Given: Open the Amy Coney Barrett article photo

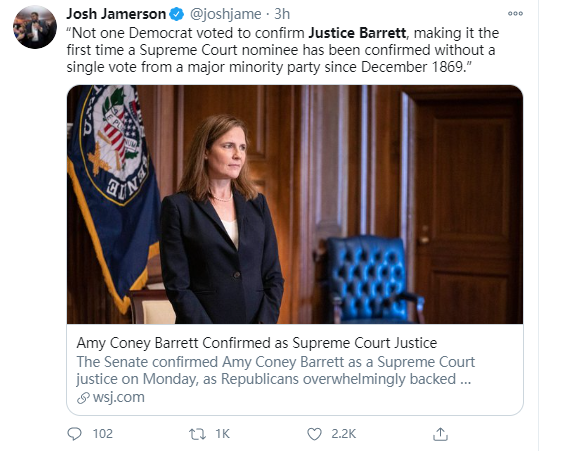Looking at the screenshot, I should 295,204.
